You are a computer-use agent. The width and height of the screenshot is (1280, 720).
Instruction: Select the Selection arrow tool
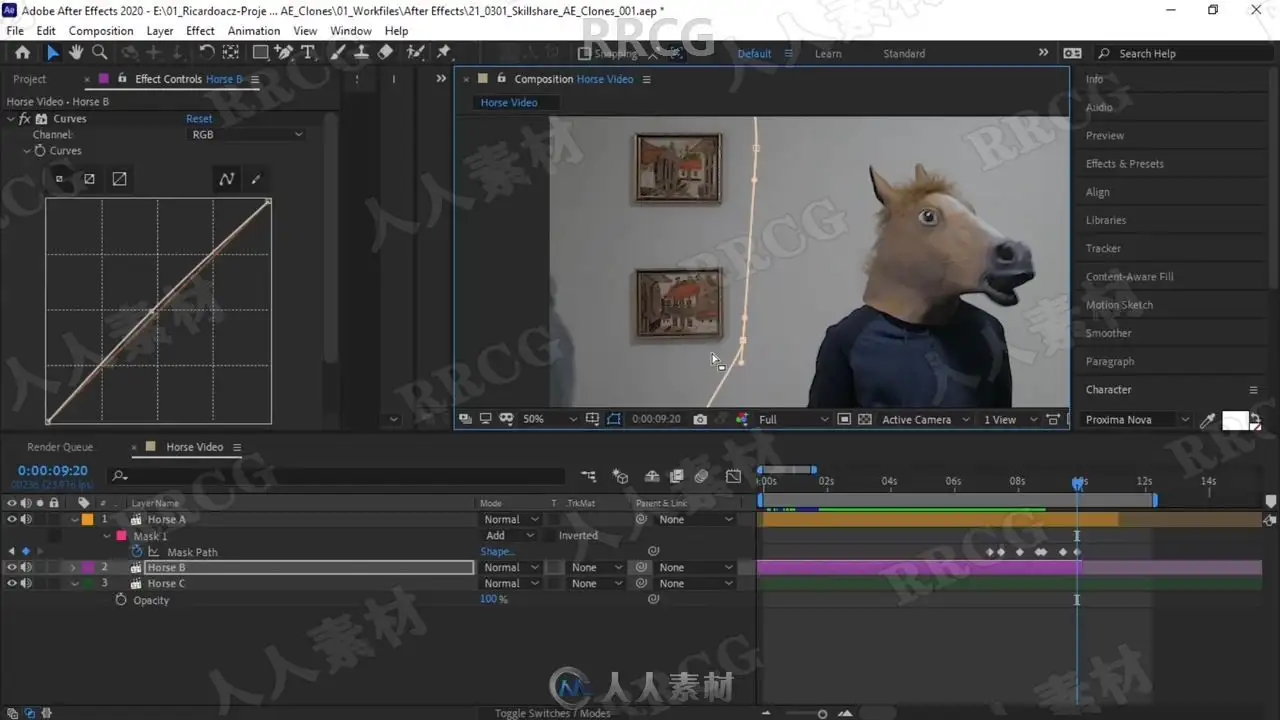pyautogui.click(x=53, y=53)
